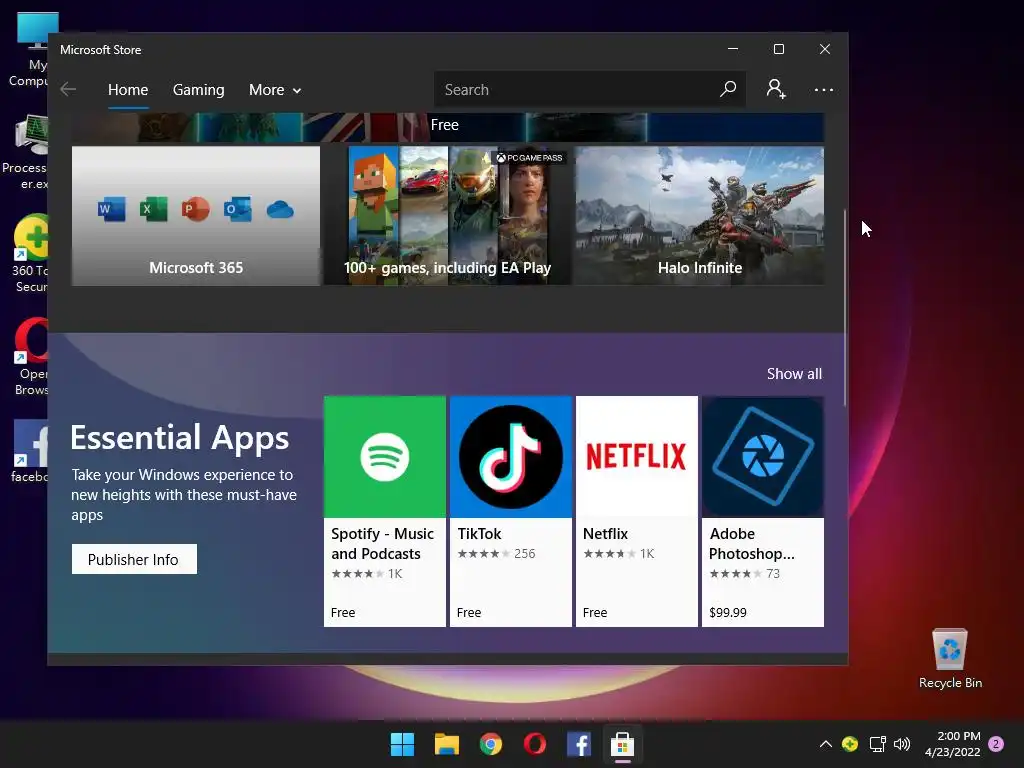
Task: Select the 'Adobe Photoshop...' title text
Action: pos(752,543)
